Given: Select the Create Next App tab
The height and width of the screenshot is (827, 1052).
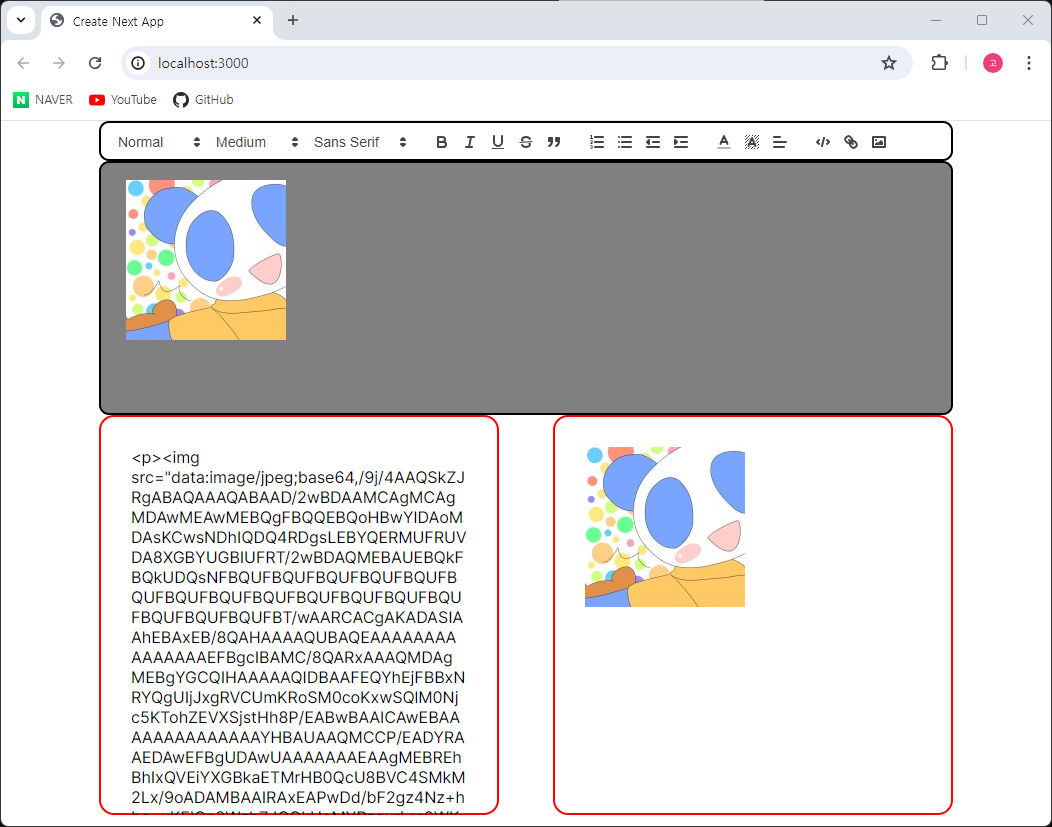Looking at the screenshot, I should 157,21.
